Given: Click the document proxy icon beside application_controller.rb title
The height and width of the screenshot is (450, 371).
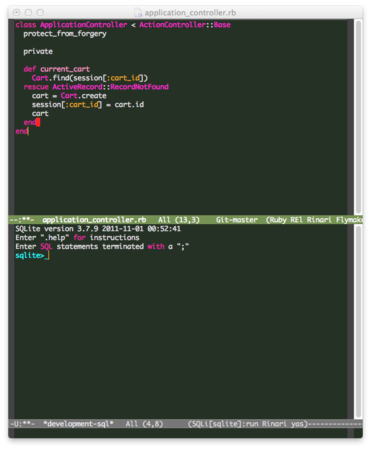Looking at the screenshot, I should (x=138, y=13).
